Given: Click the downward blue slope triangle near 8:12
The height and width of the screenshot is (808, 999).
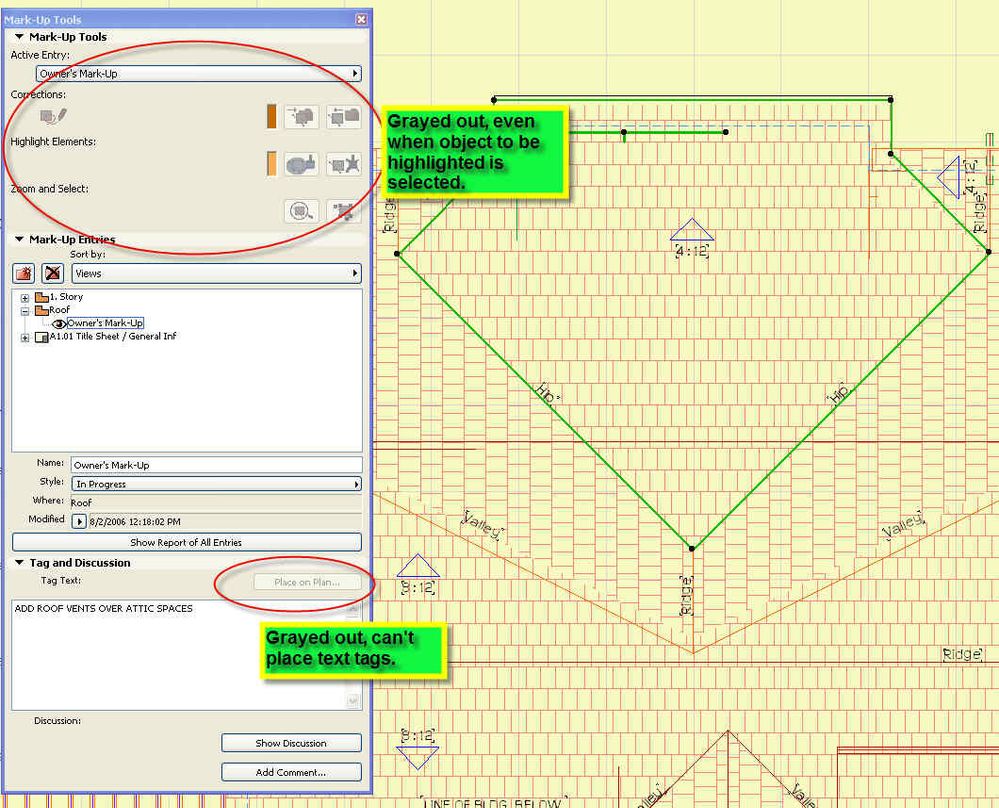Looking at the screenshot, I should tap(417, 757).
